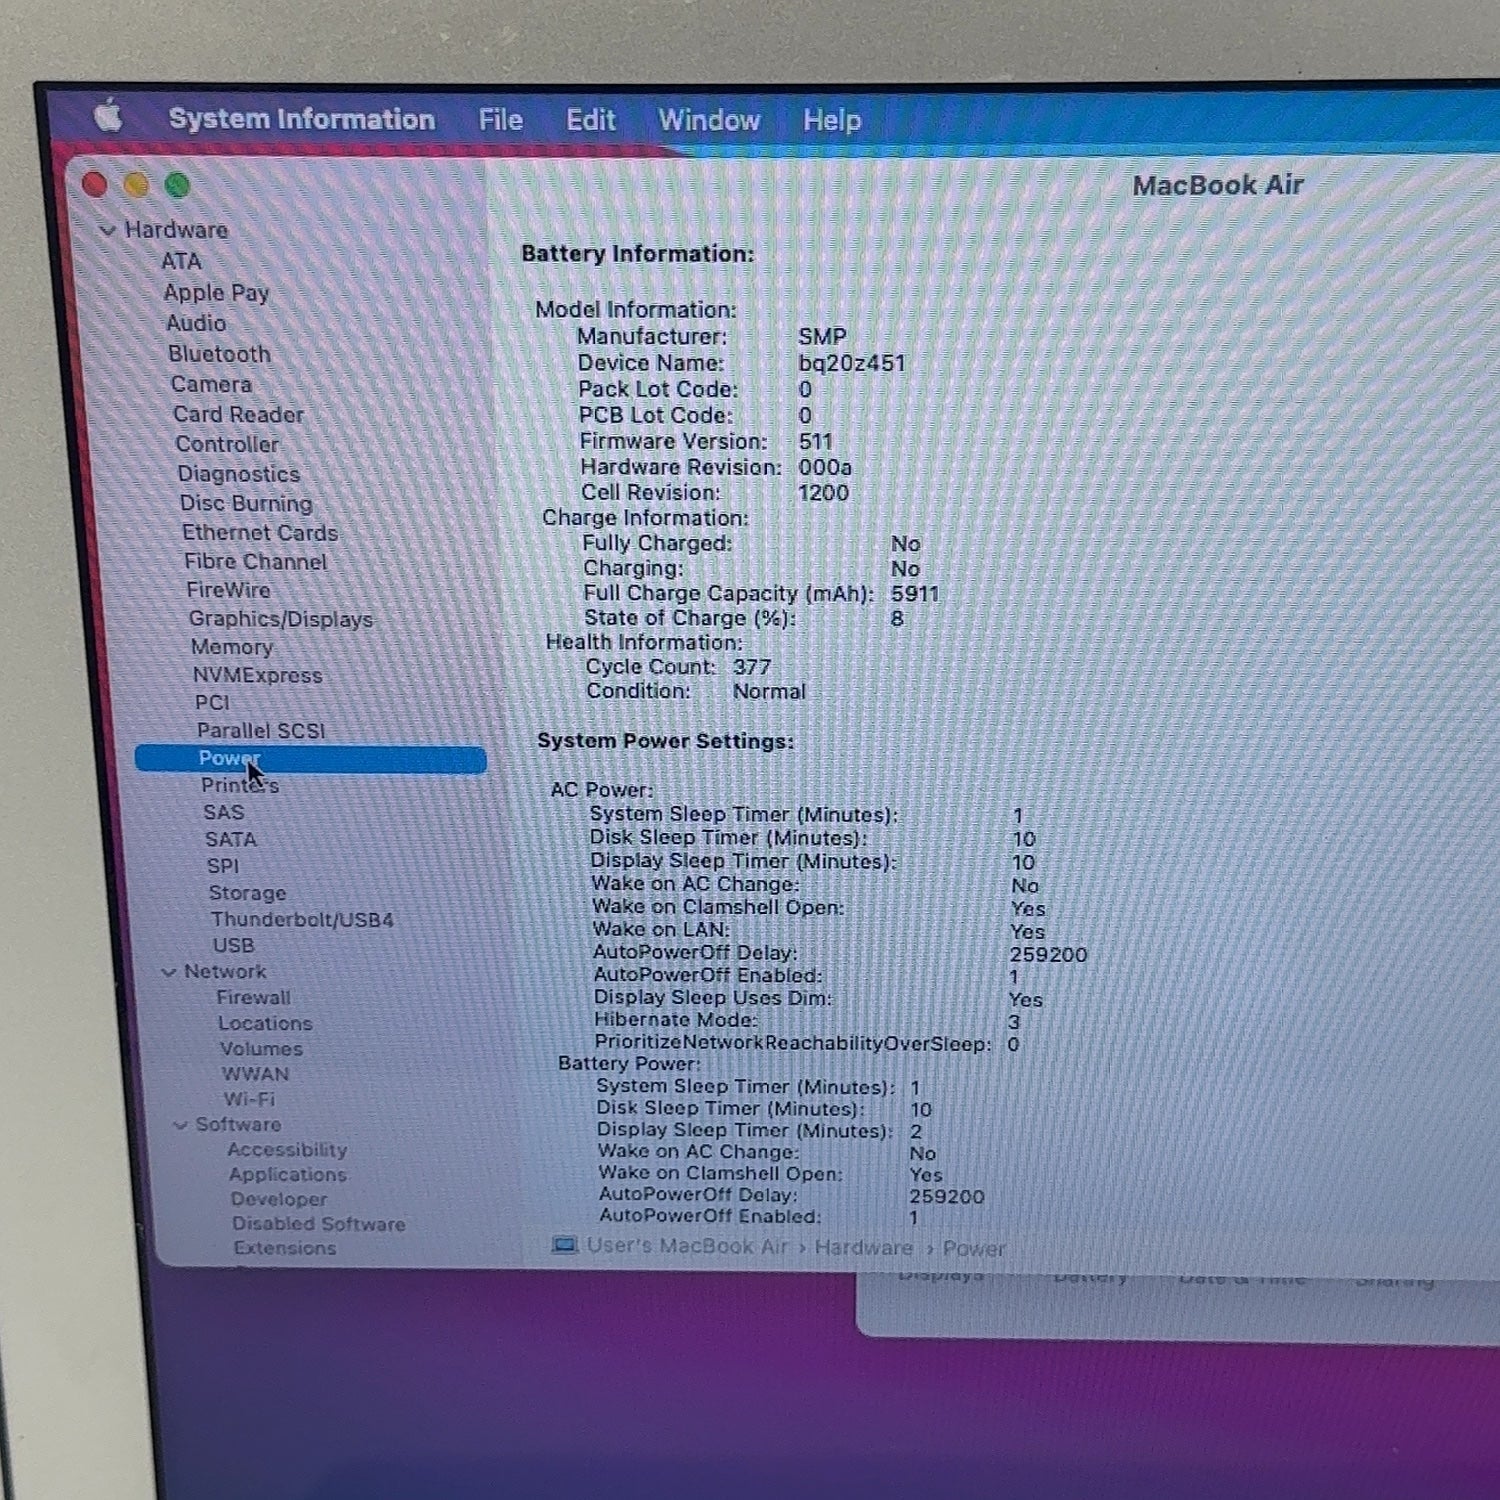Open the File menu
The image size is (1500, 1500).
500,120
